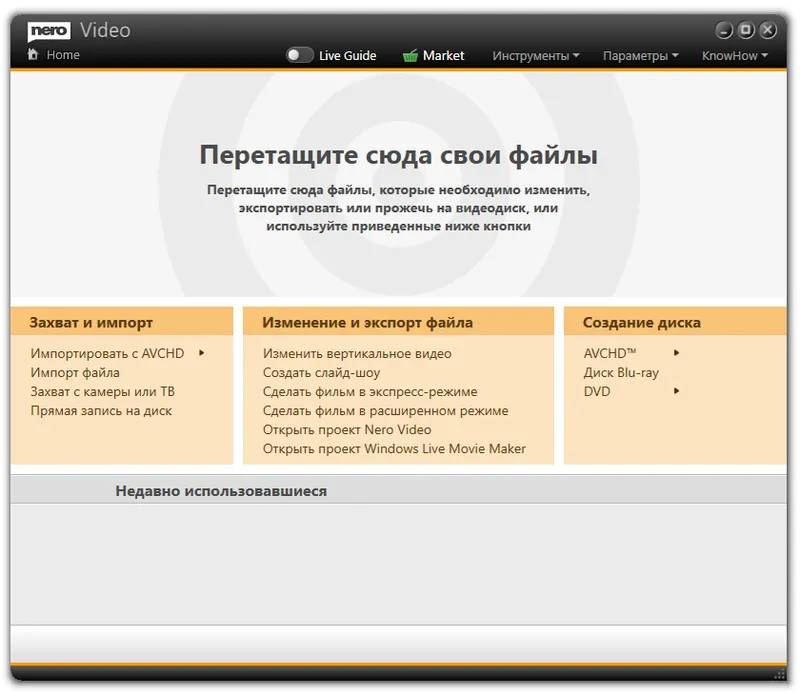Open the Market link

[443, 56]
